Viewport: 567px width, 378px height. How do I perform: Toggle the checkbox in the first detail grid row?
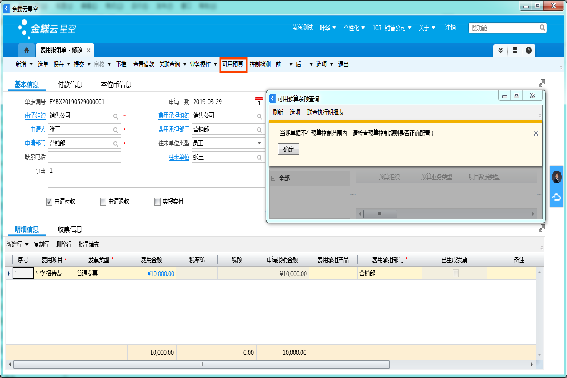(x=456, y=273)
